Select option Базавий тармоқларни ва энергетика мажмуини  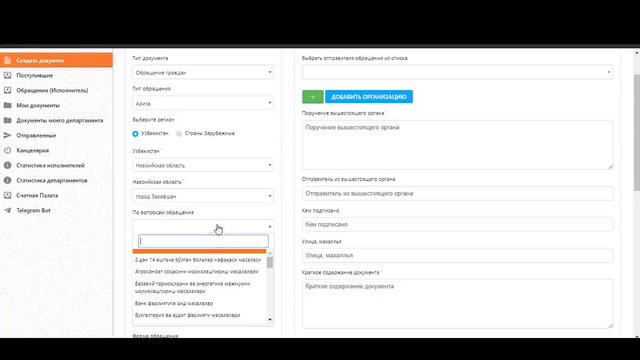tap(198, 287)
